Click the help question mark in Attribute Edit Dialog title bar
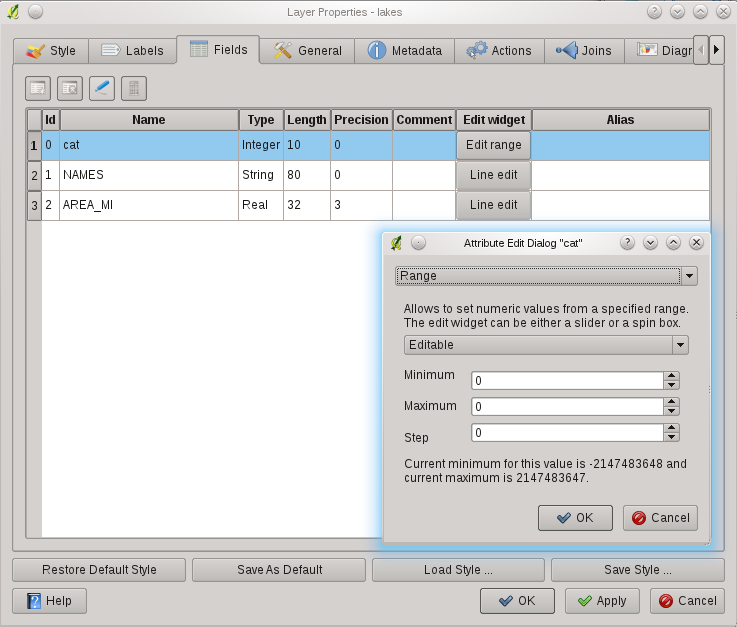 click(627, 243)
